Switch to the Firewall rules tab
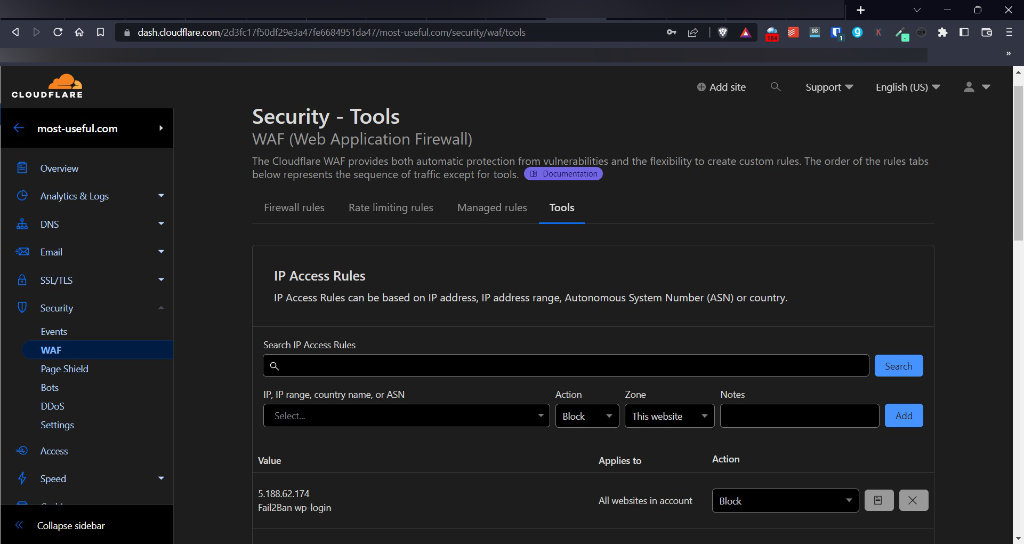 294,207
